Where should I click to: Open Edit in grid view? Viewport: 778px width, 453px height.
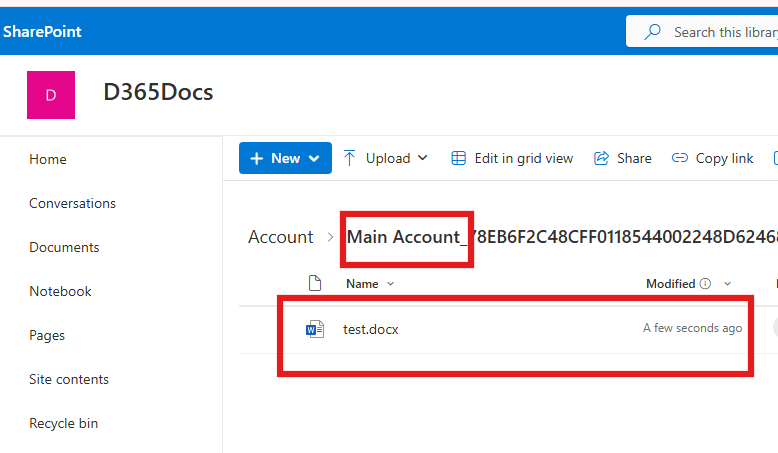click(x=512, y=158)
